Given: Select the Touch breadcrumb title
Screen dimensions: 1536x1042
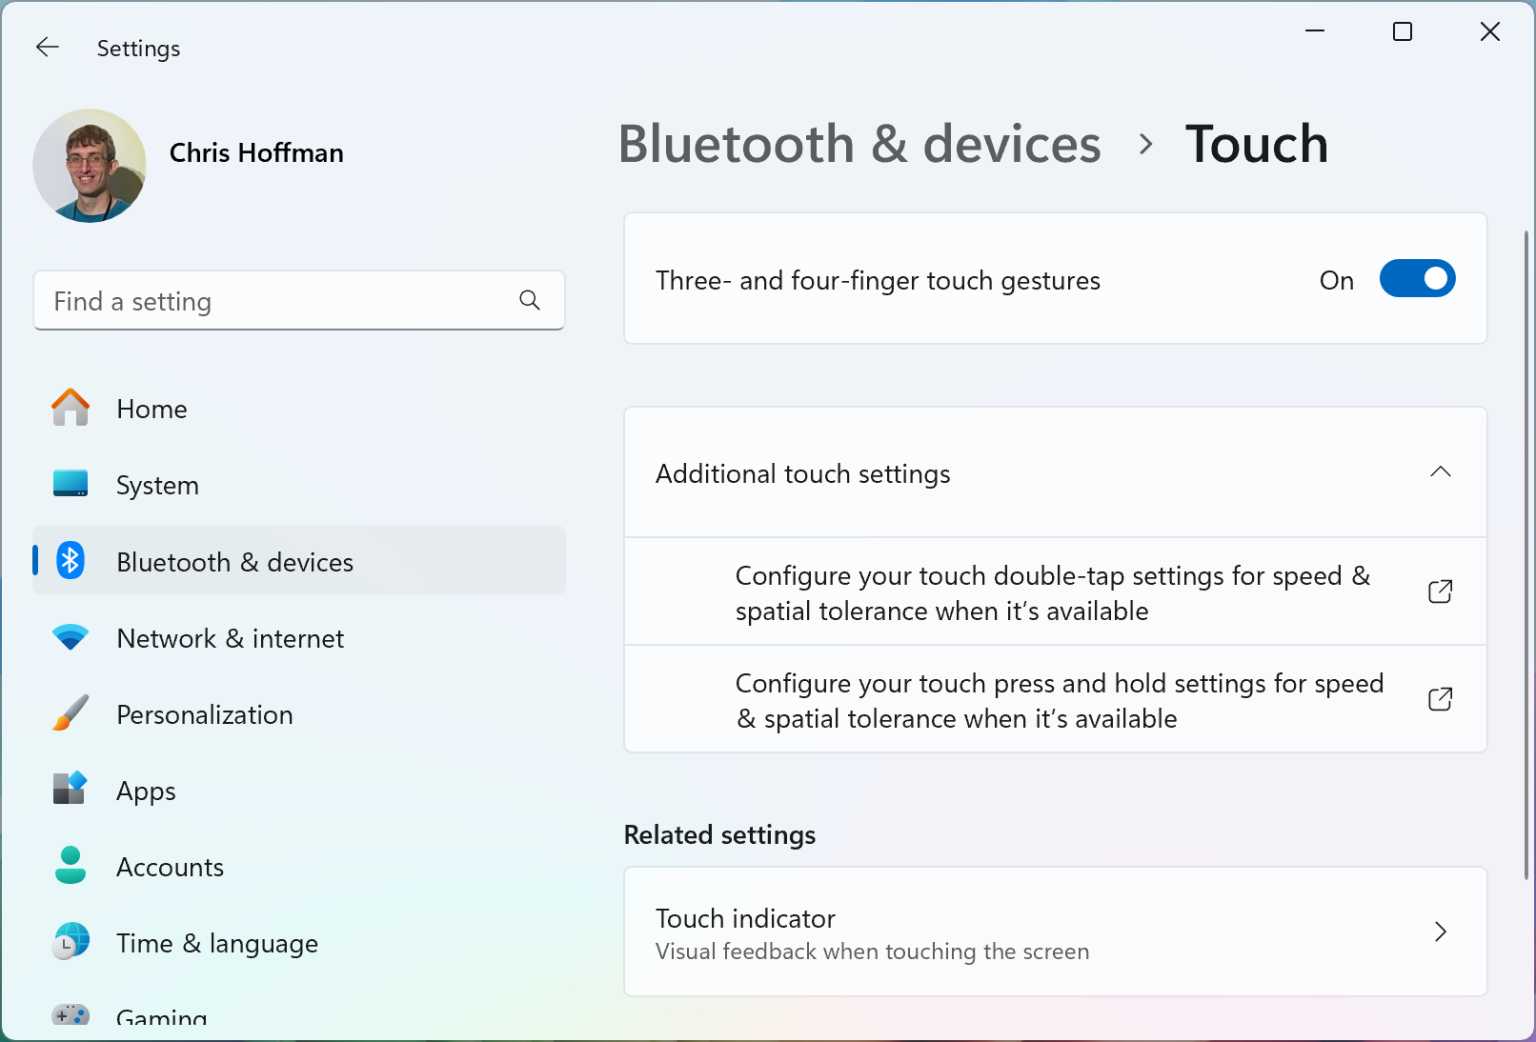Looking at the screenshot, I should (1257, 143).
